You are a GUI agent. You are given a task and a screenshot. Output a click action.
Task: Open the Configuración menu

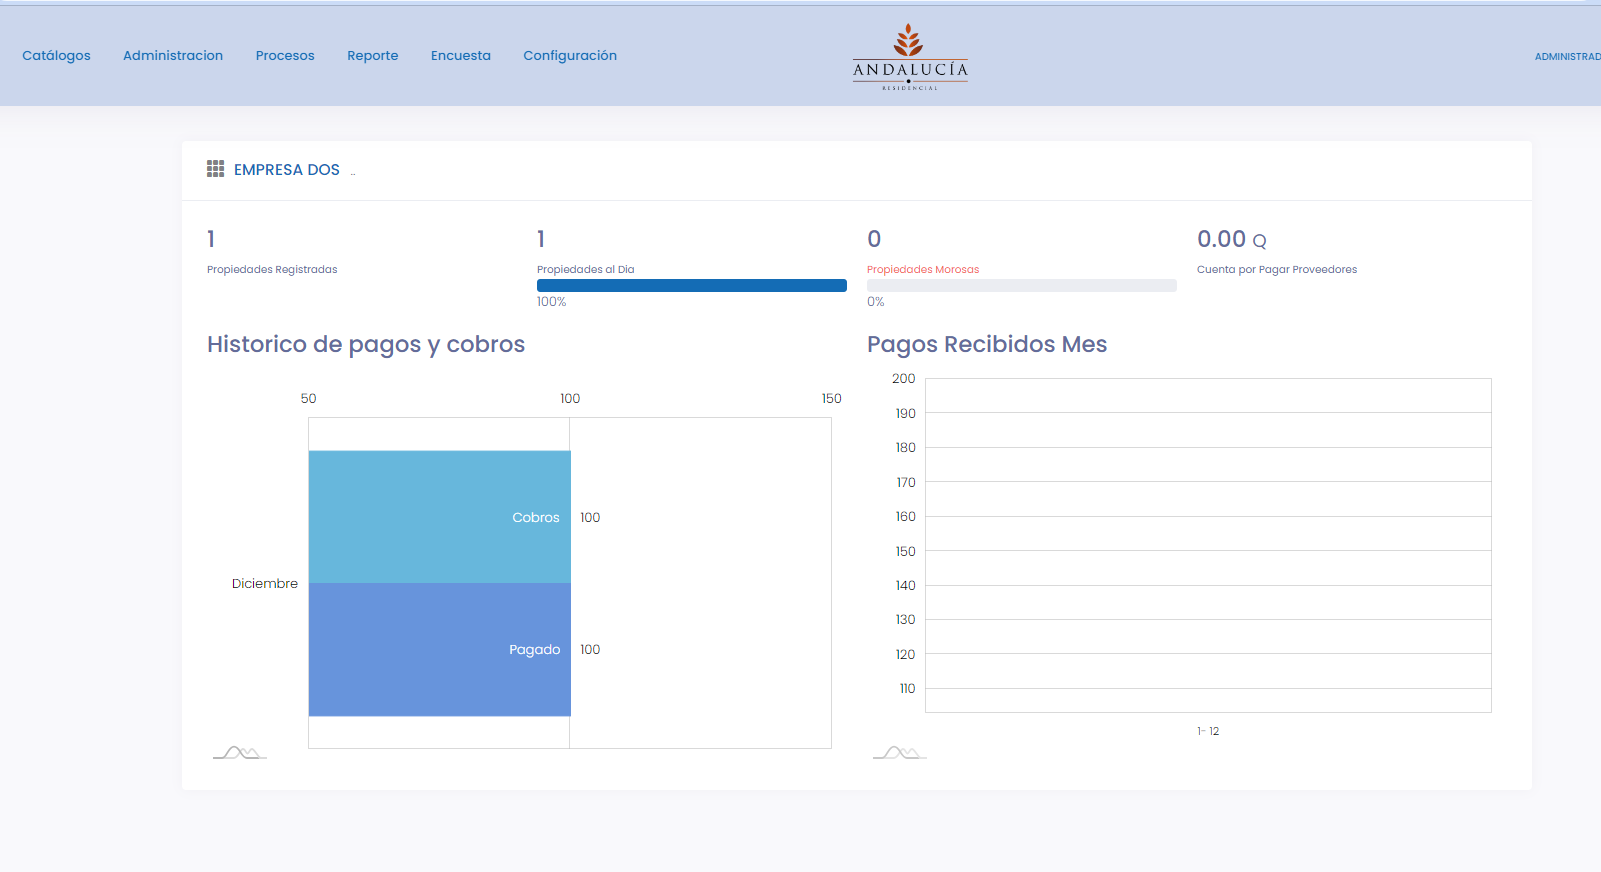(x=570, y=55)
